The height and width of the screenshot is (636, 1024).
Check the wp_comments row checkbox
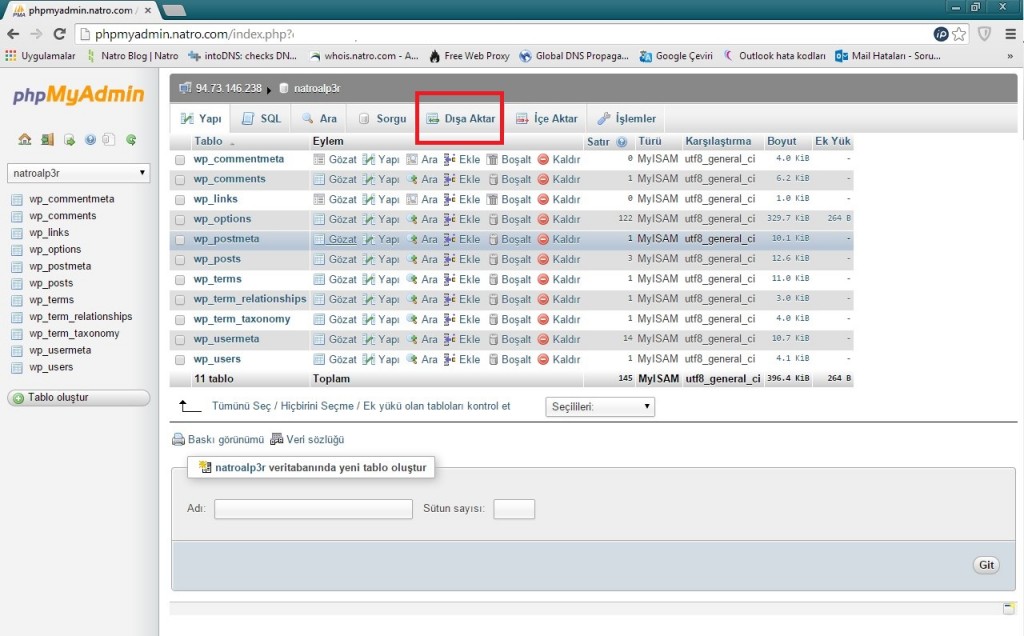(x=180, y=180)
